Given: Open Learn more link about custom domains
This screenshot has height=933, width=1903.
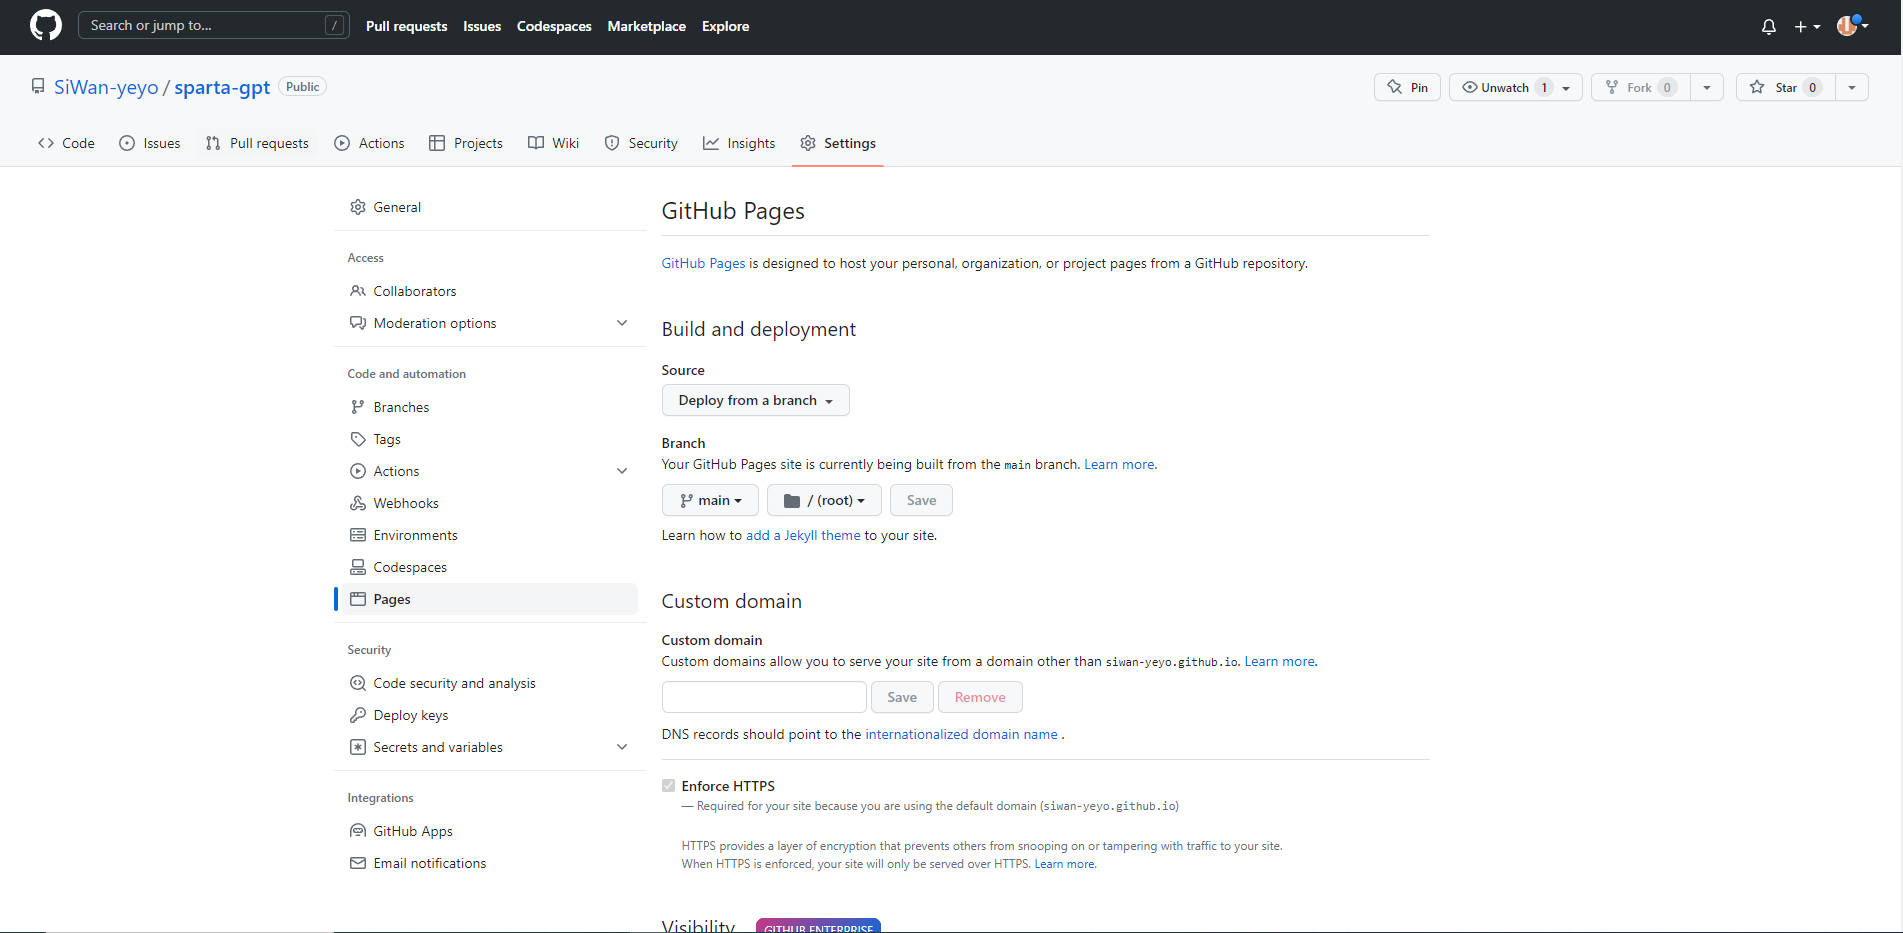Looking at the screenshot, I should pyautogui.click(x=1280, y=661).
